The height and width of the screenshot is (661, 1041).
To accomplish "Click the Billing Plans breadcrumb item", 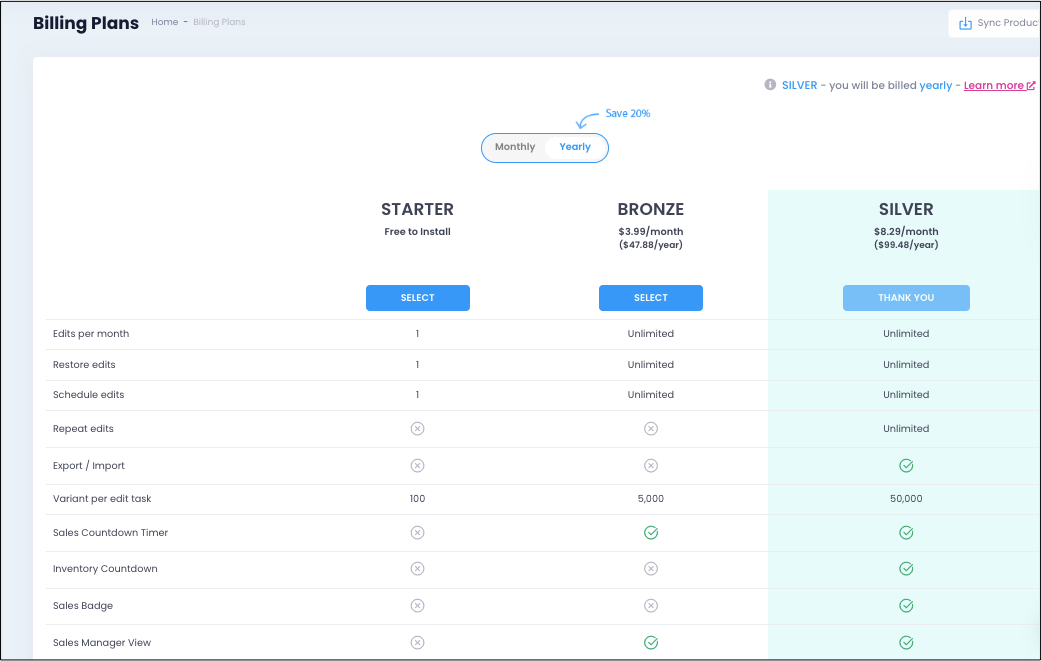I will click(x=219, y=22).
